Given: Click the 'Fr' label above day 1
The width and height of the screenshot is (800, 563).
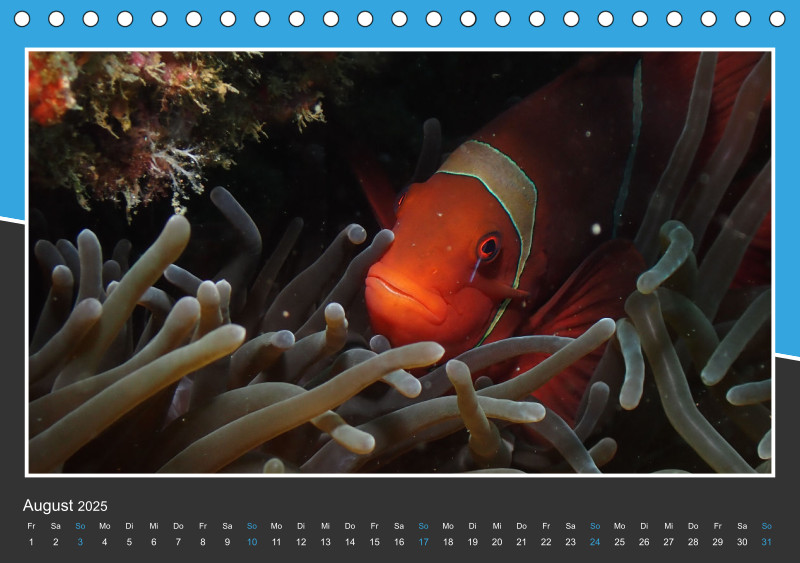Looking at the screenshot, I should [31, 526].
